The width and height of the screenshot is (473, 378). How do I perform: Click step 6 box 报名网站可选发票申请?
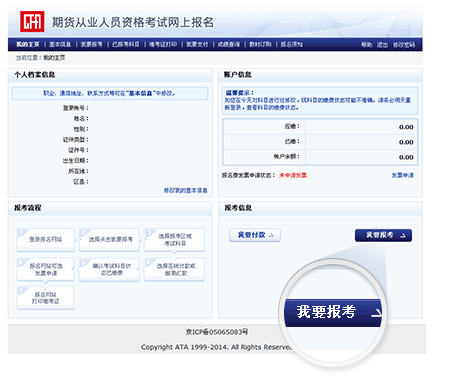46,269
